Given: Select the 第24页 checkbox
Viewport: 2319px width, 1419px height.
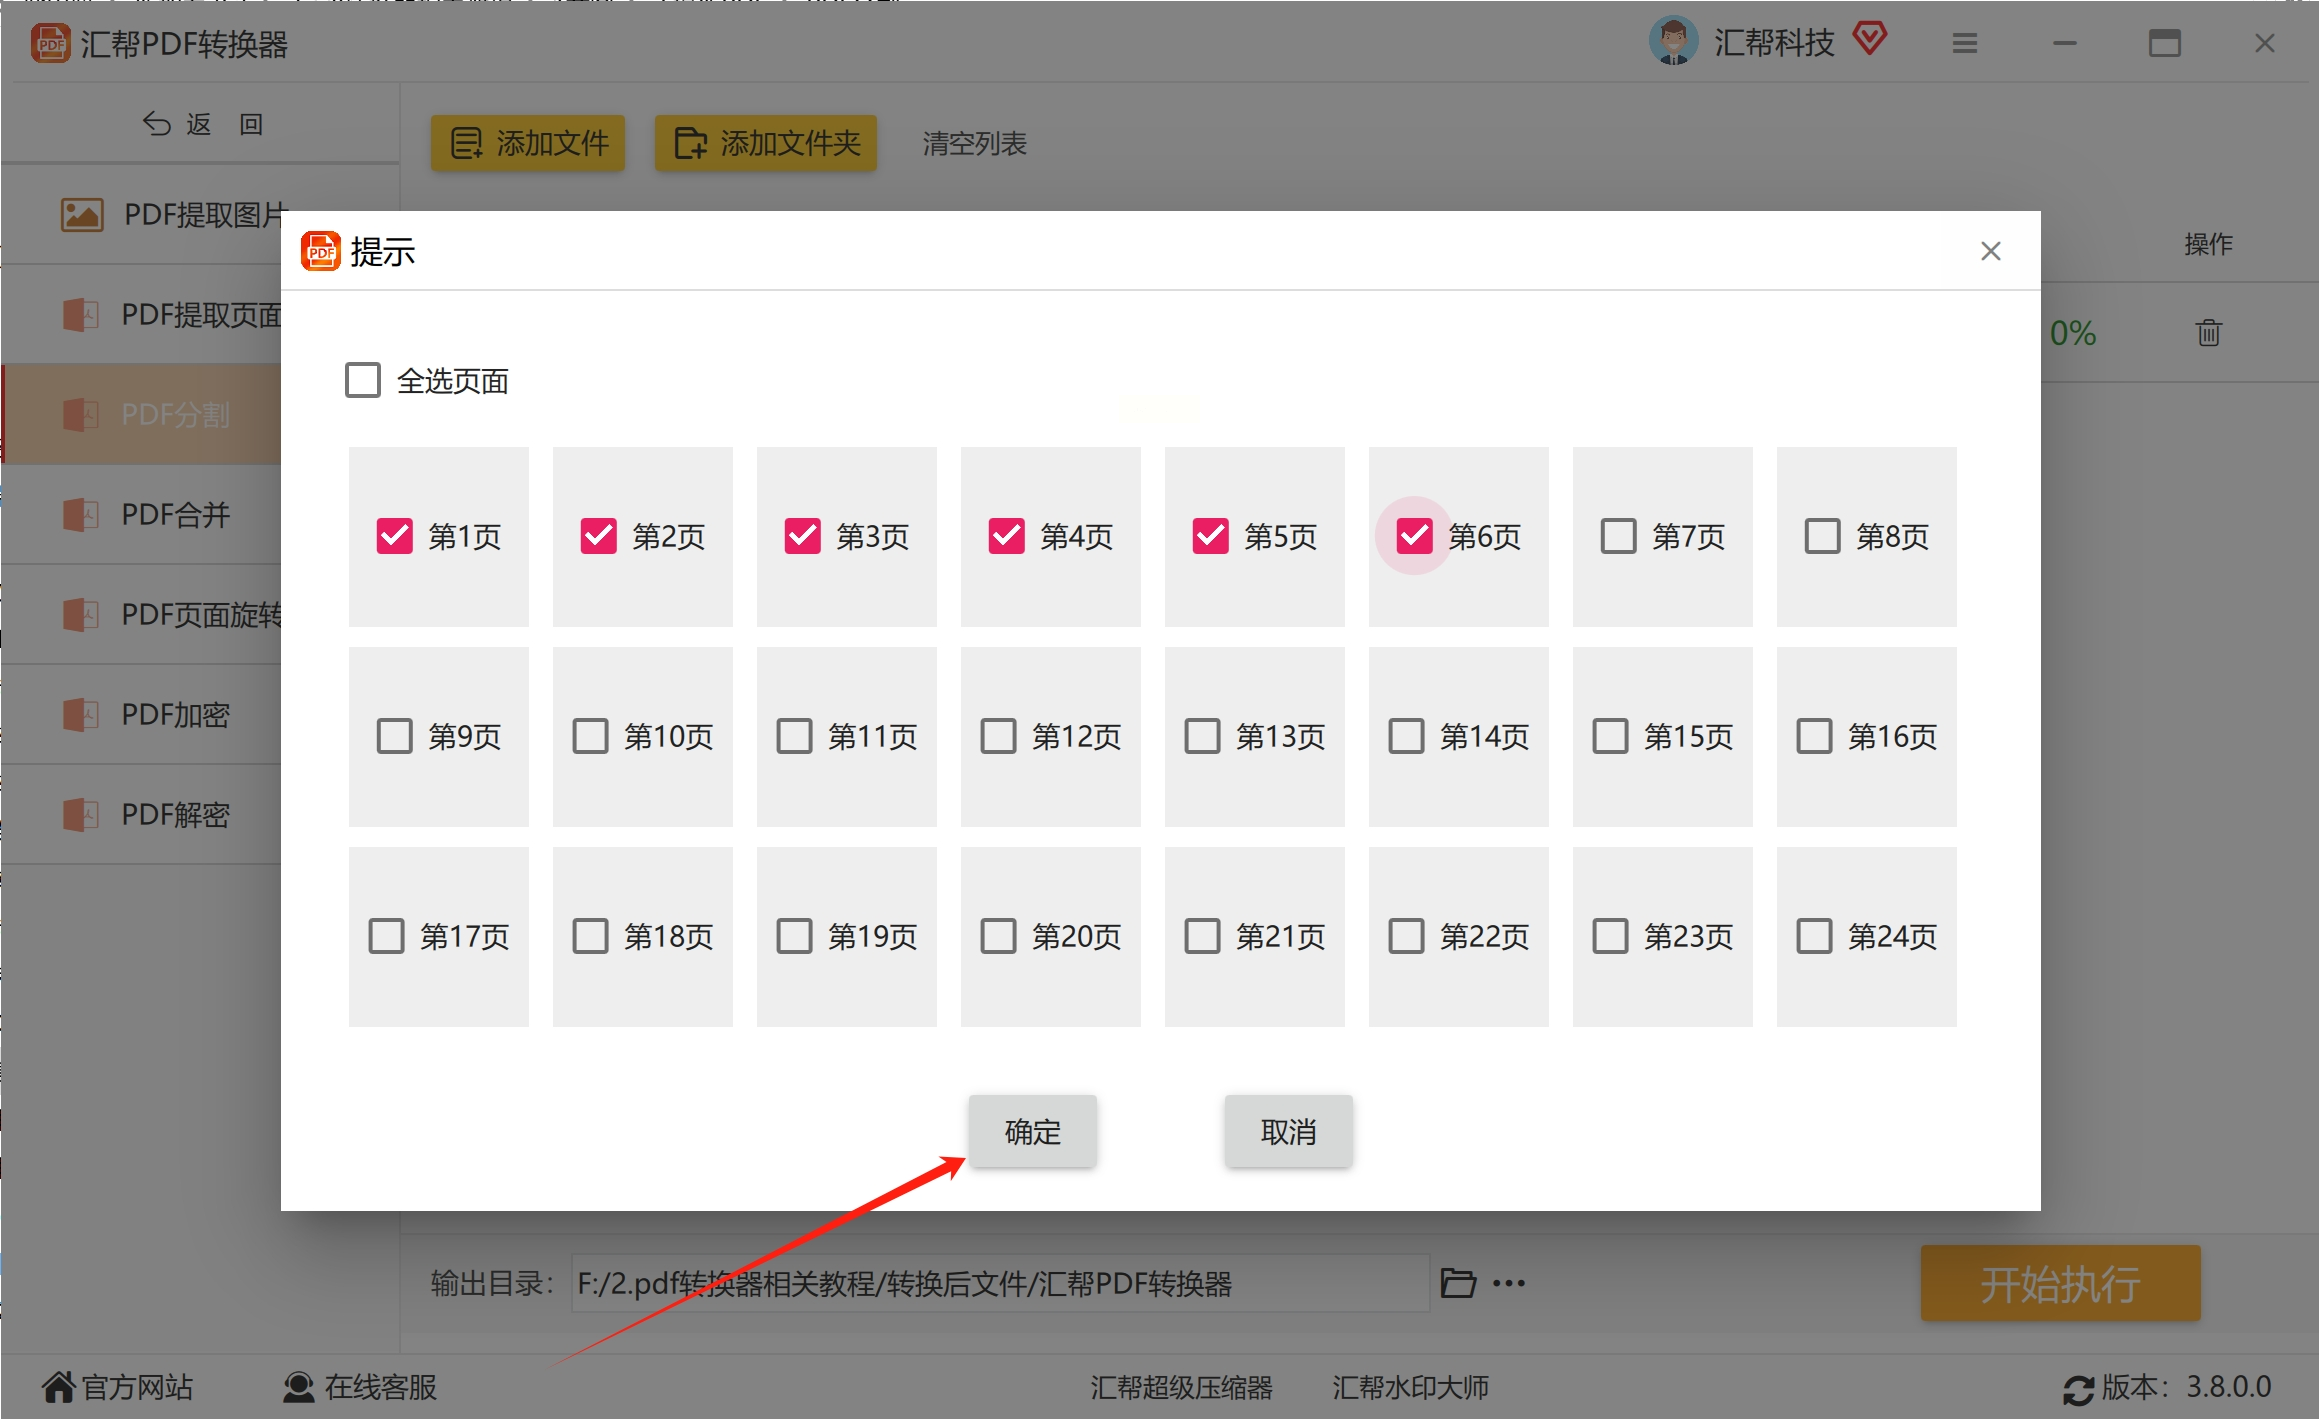Looking at the screenshot, I should pos(1814,936).
